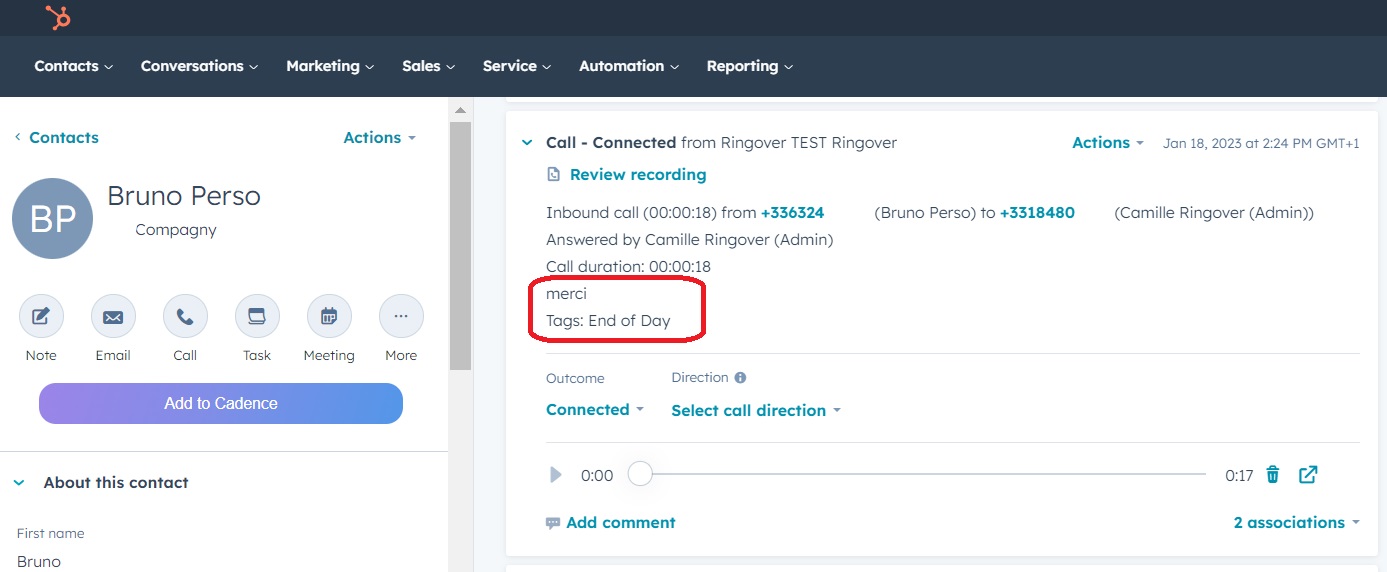The image size is (1387, 572).
Task: Schedule a Meeting with the calendar icon
Action: tap(329, 317)
